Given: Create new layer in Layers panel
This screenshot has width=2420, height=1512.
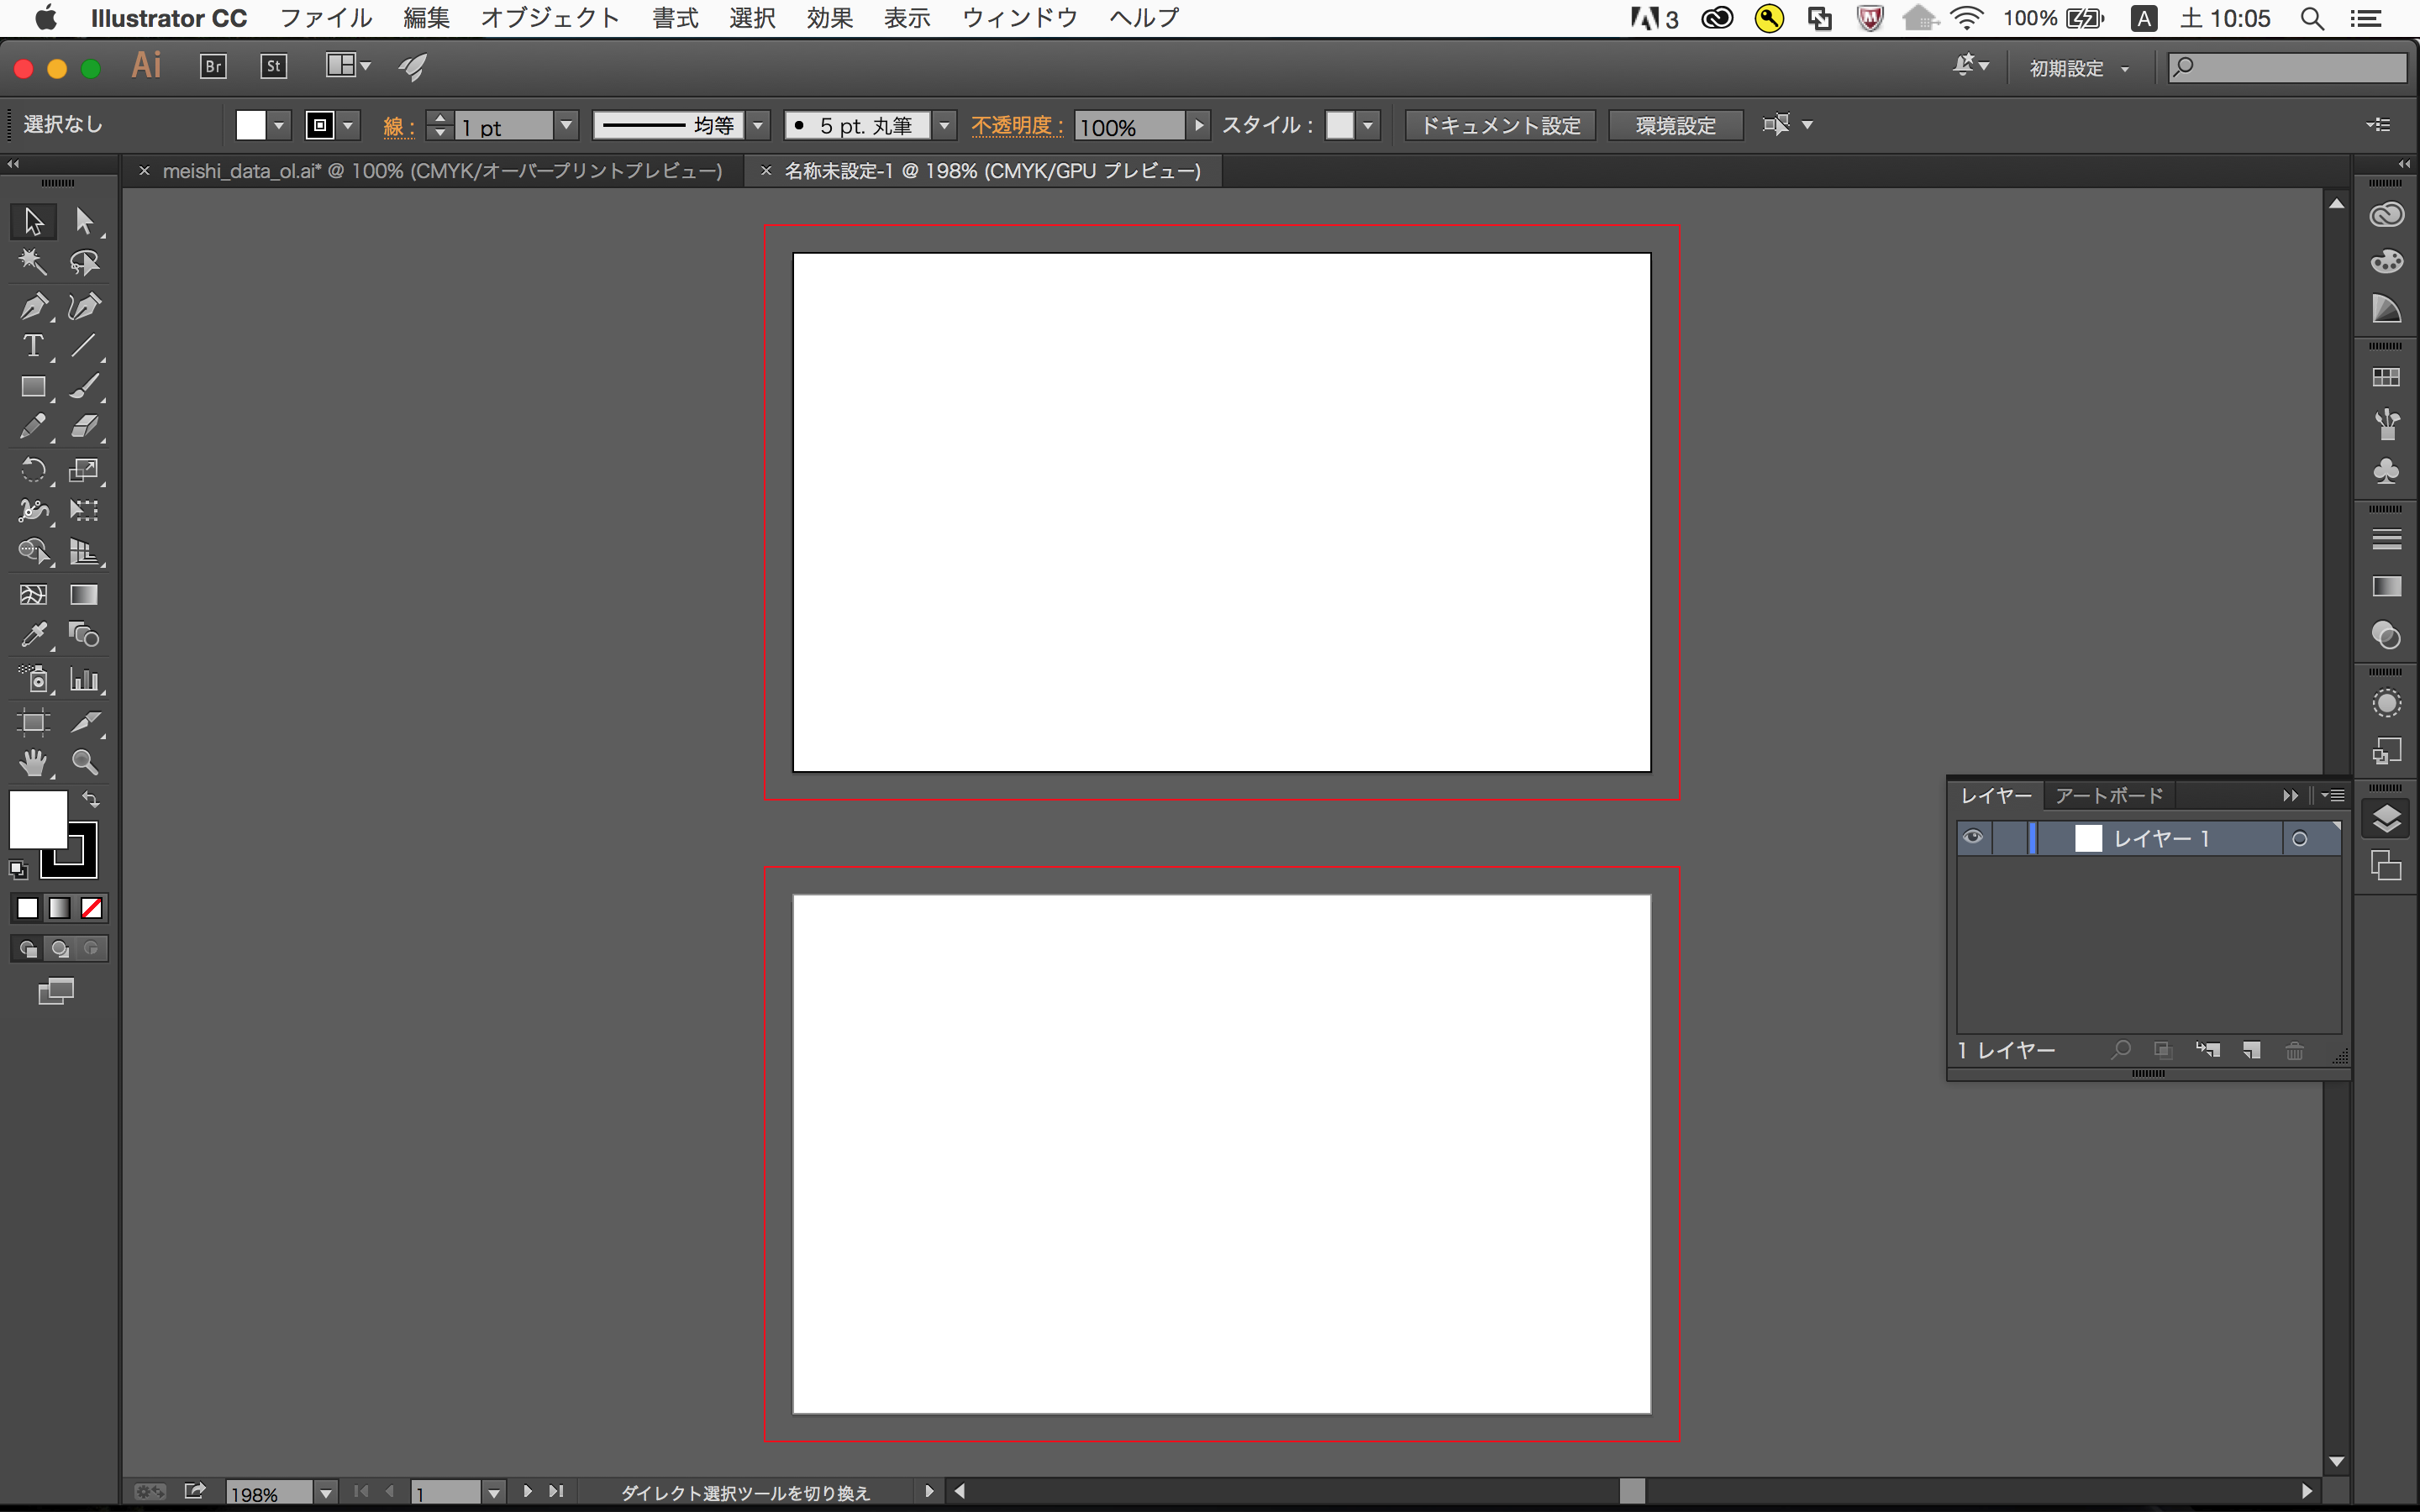Looking at the screenshot, I should 2251,1050.
